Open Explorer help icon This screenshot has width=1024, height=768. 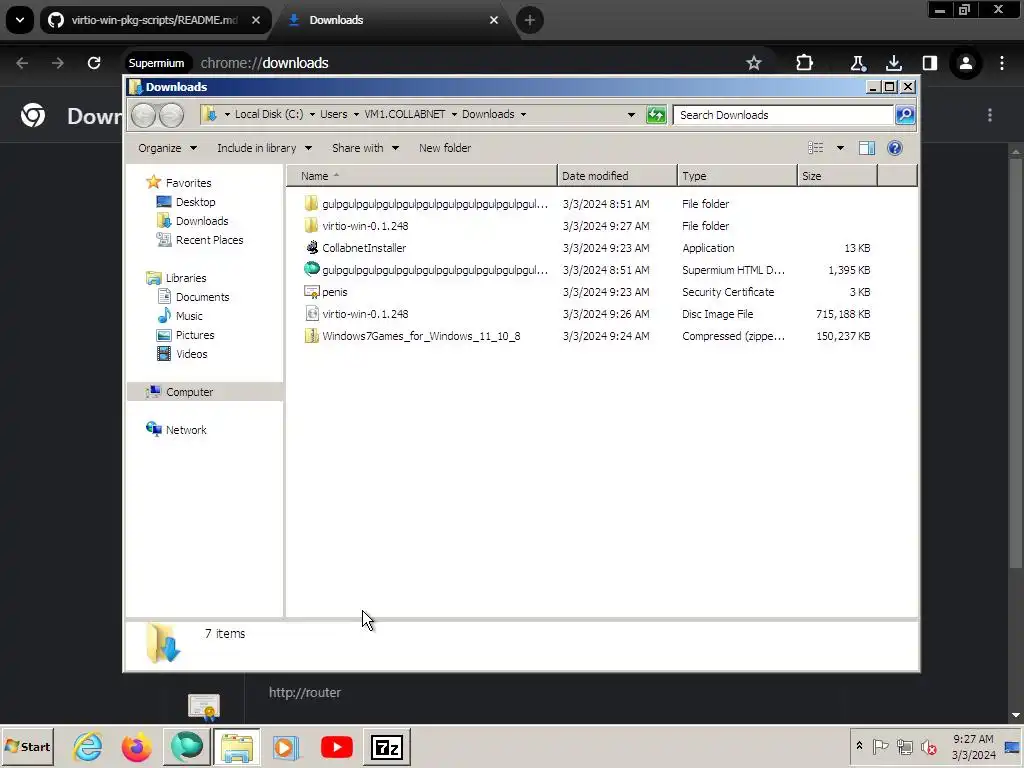895,148
